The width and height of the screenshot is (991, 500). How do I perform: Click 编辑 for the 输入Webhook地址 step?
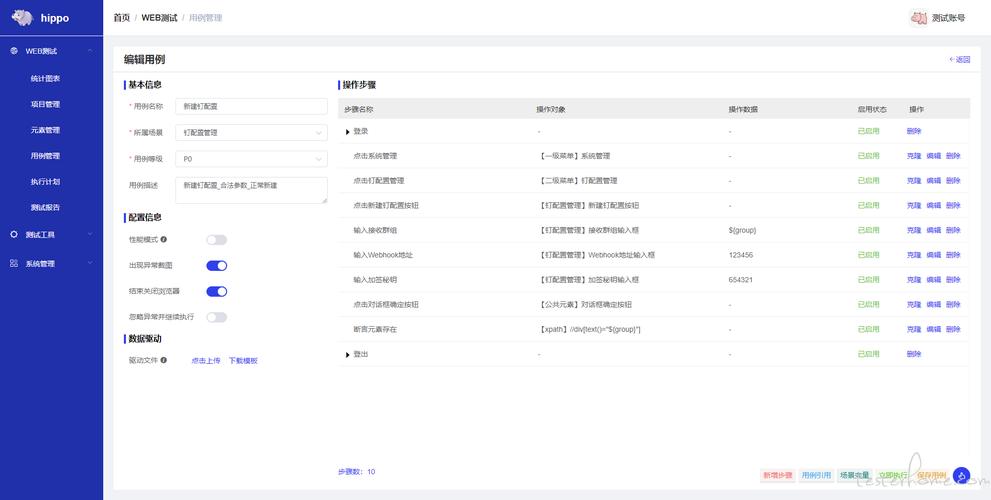tap(933, 255)
